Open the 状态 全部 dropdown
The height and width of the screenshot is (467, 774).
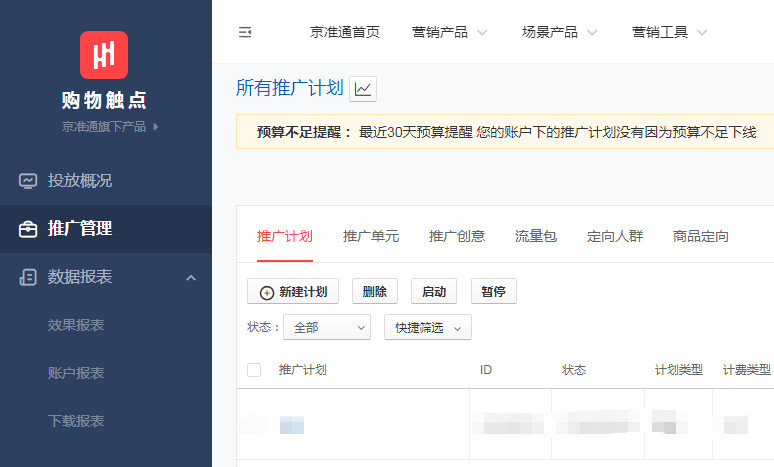(x=327, y=327)
